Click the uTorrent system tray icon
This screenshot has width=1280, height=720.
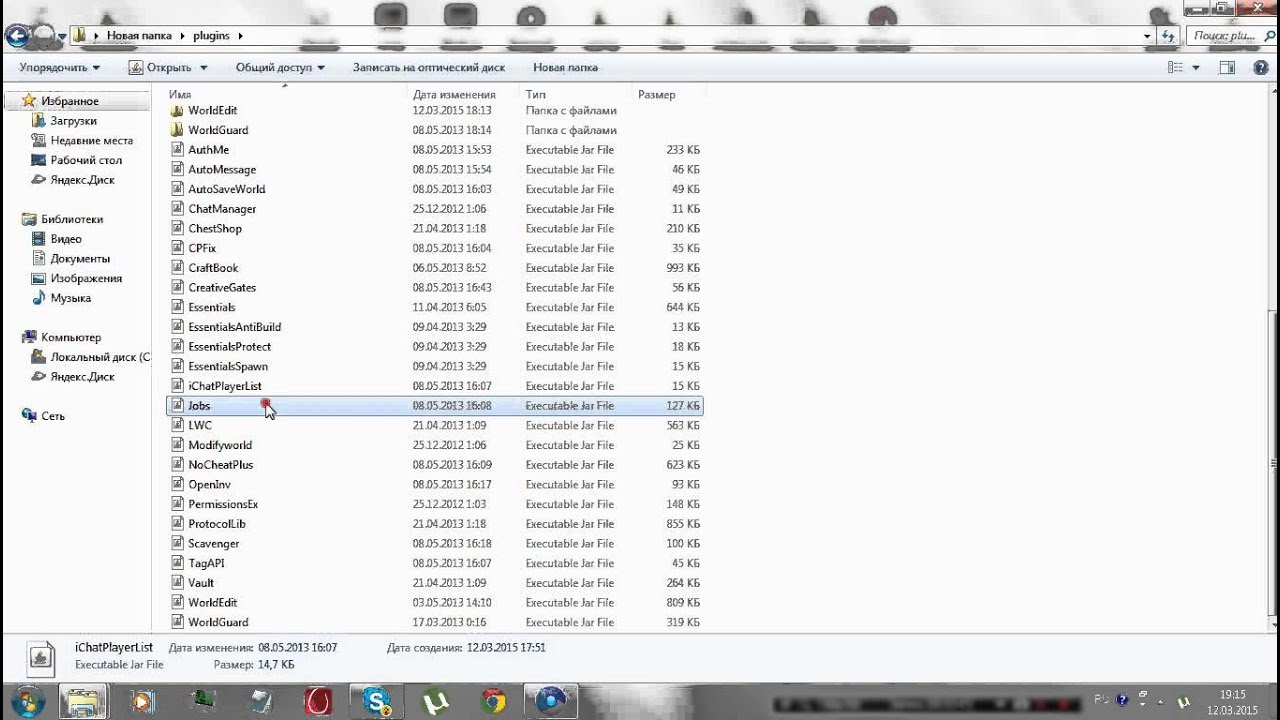(1184, 701)
